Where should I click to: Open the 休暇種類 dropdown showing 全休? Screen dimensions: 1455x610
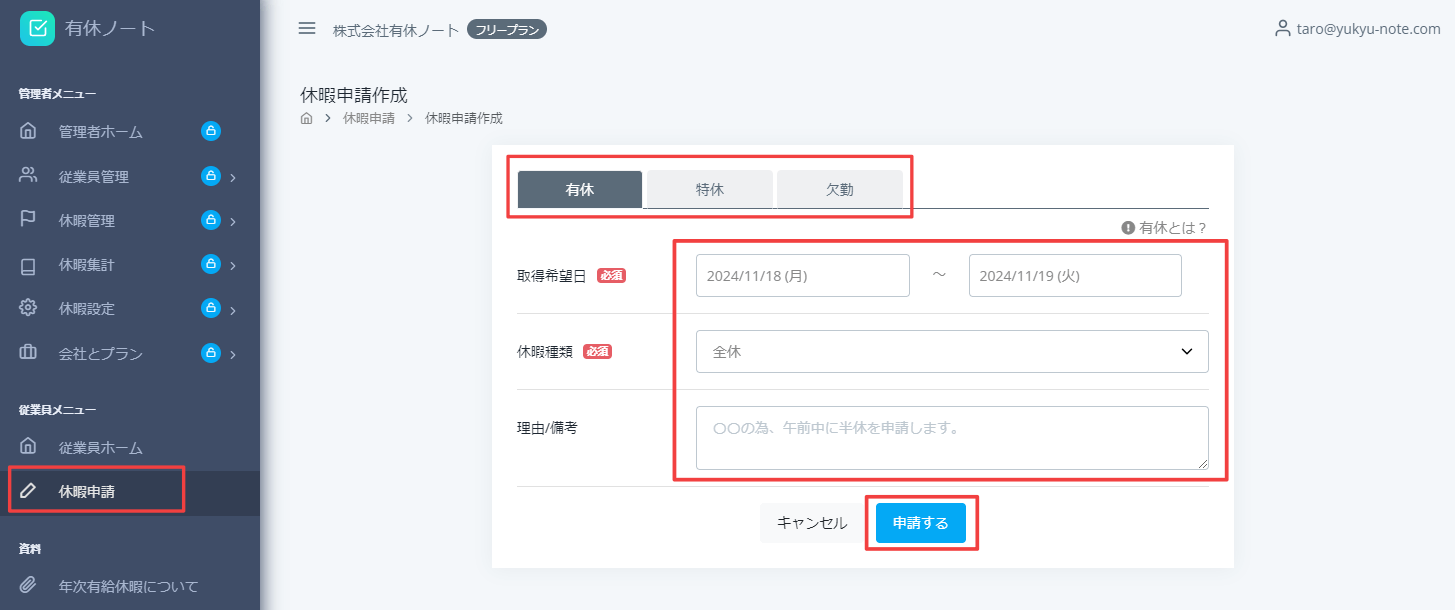tap(951, 352)
